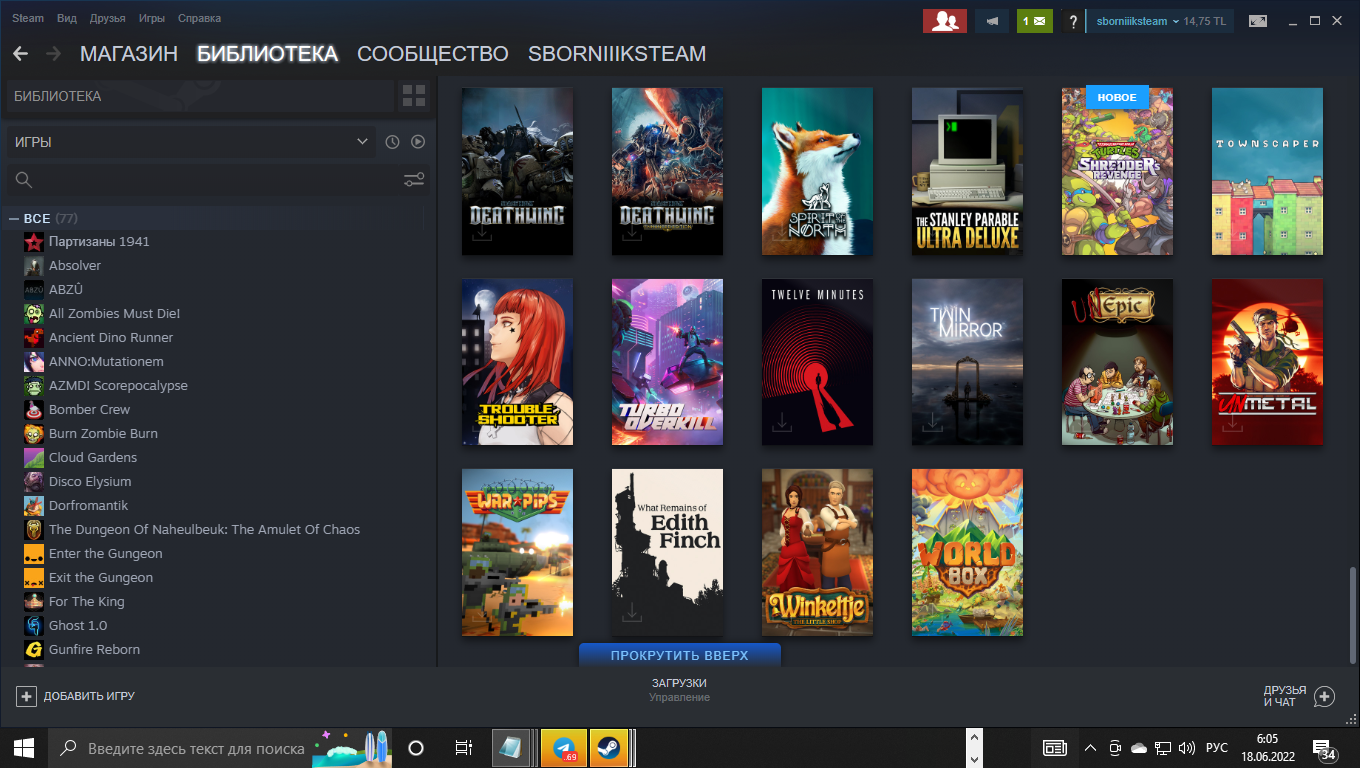This screenshot has width=1360, height=768.
Task: Click the add friends plus icon
Action: click(x=1324, y=696)
